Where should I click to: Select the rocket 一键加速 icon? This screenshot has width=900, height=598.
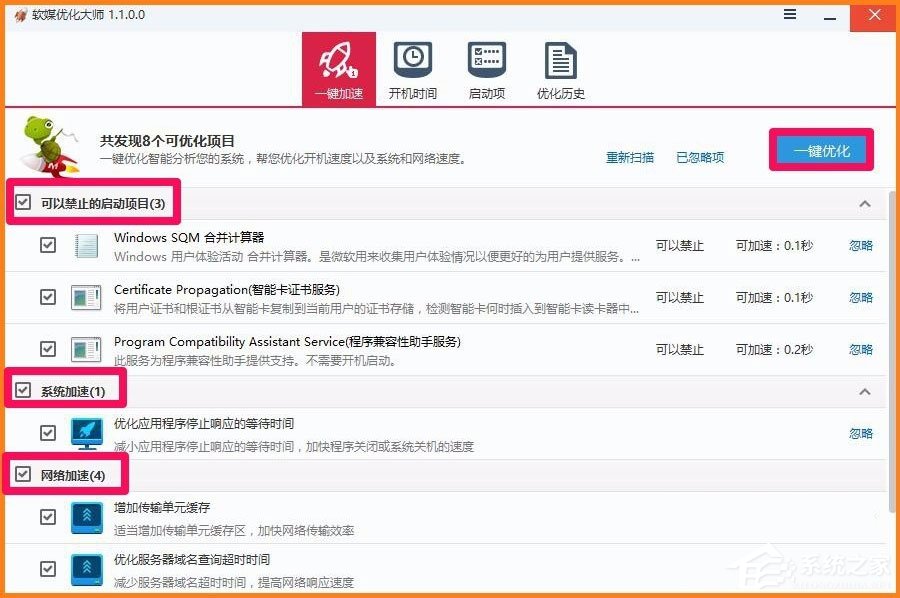point(337,60)
